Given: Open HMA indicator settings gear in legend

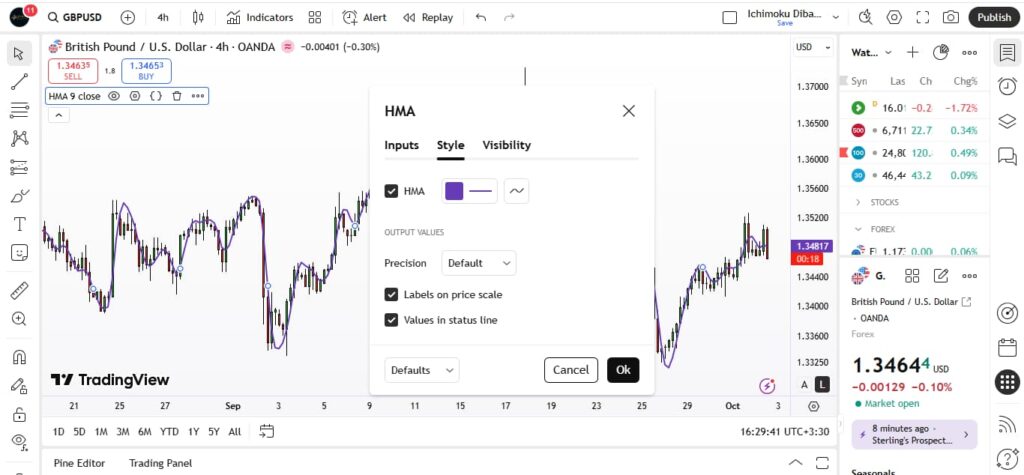Looking at the screenshot, I should click(x=135, y=96).
